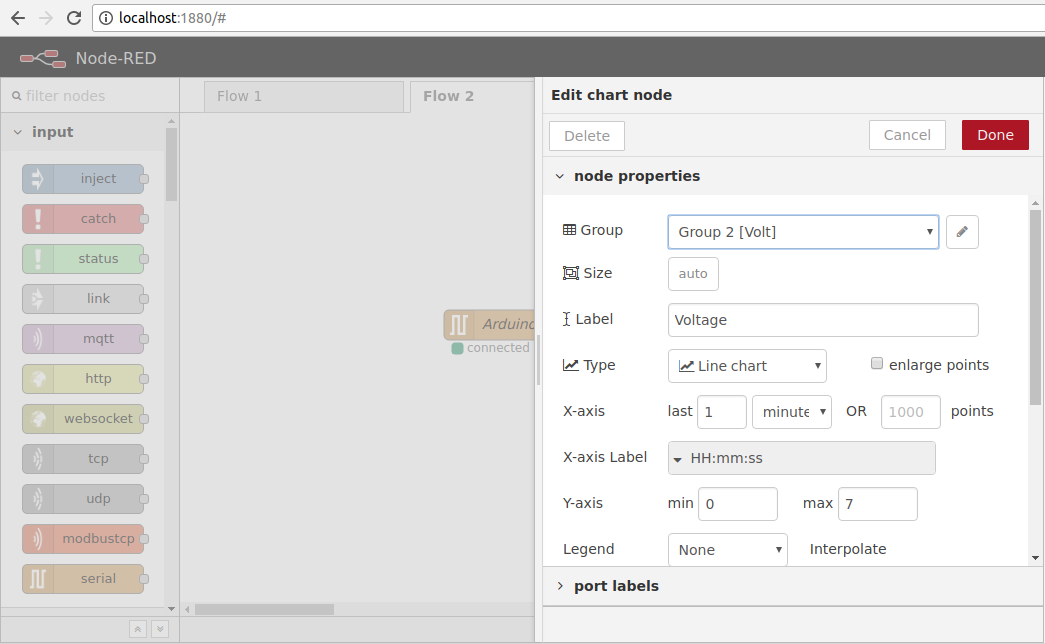Expand all palette categories double-down arrow

[x=160, y=629]
